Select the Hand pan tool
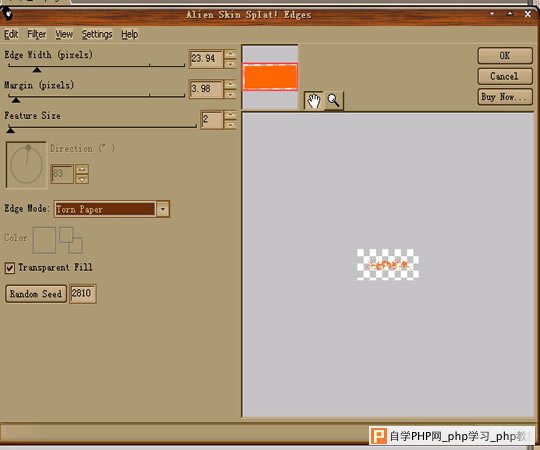This screenshot has width=540, height=450. point(313,101)
